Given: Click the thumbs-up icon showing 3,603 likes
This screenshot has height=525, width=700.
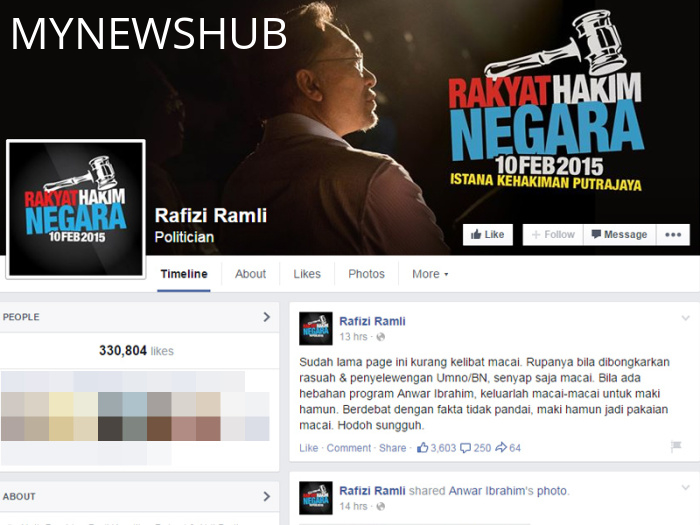Looking at the screenshot, I should point(423,448).
